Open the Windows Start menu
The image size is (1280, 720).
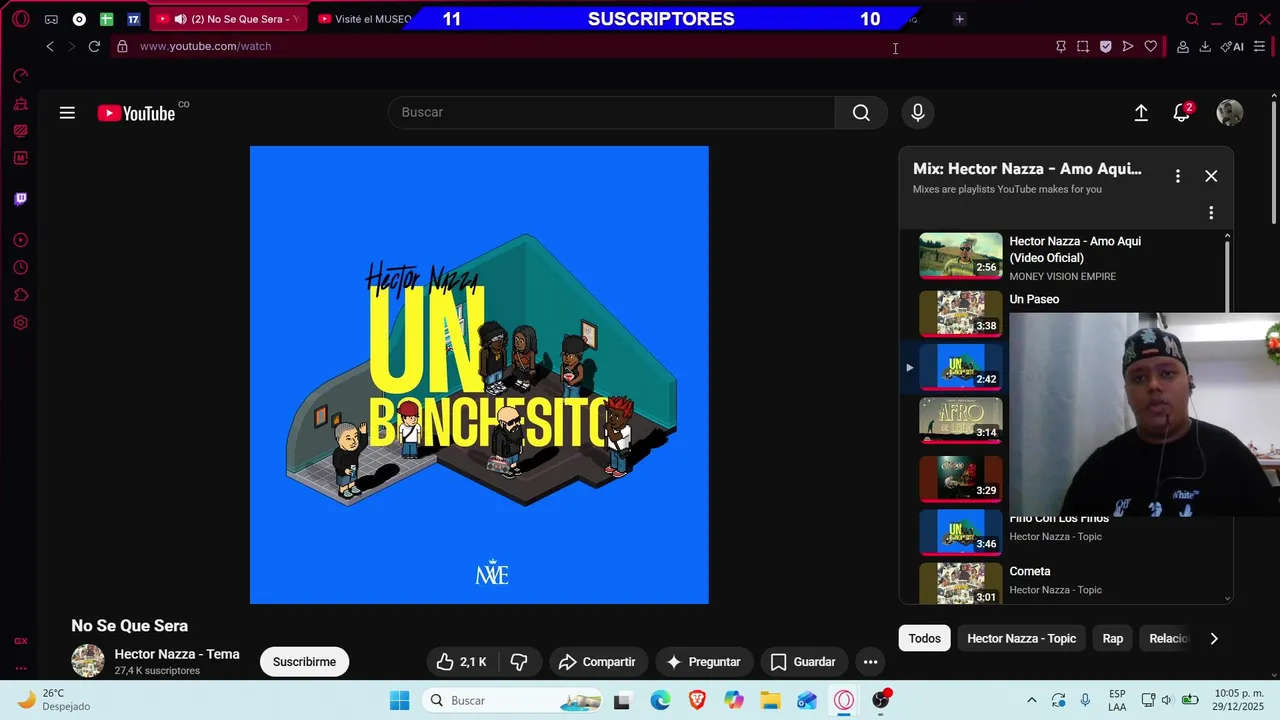pos(399,700)
